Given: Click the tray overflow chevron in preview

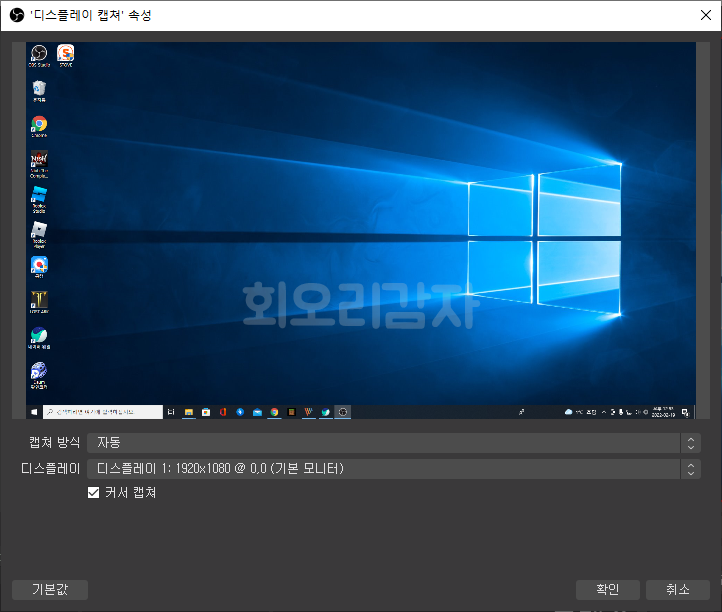Looking at the screenshot, I should 604,412.
